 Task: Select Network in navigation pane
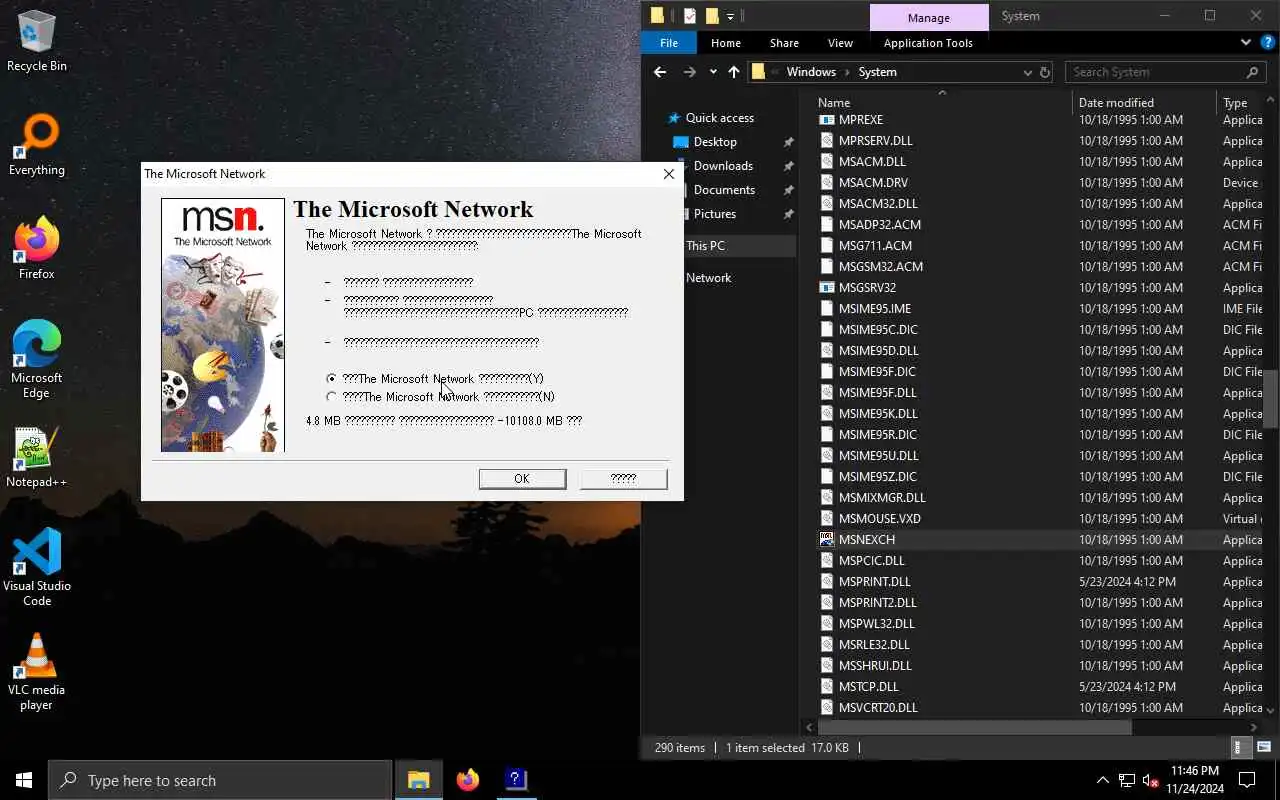(x=708, y=278)
